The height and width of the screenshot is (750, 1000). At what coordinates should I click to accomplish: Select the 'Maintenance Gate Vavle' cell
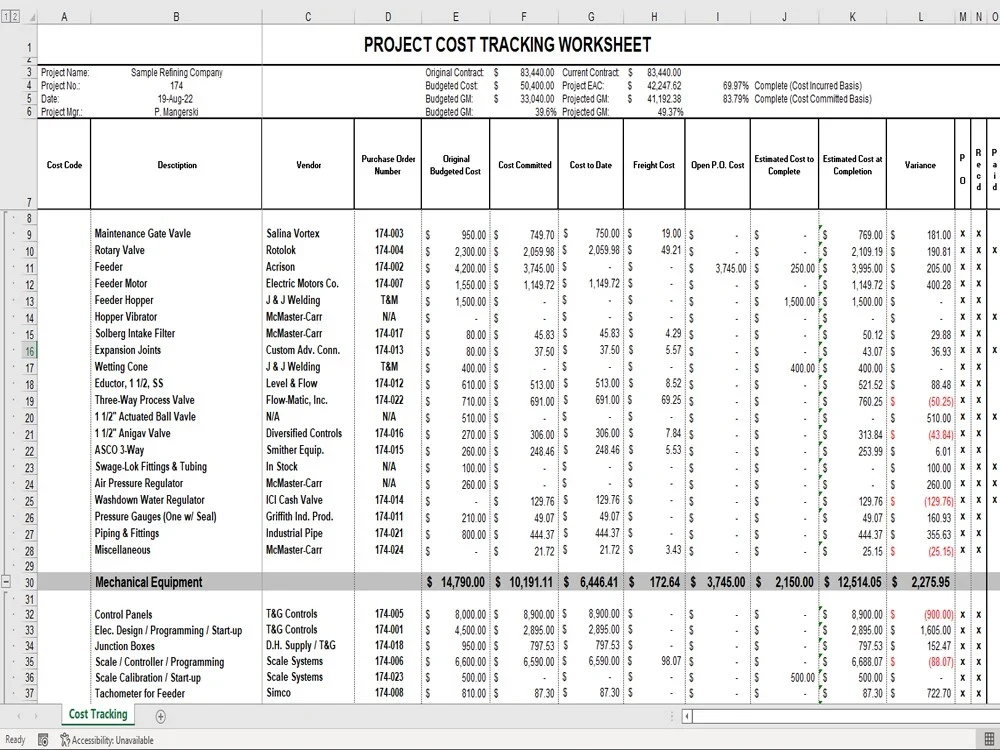coord(176,233)
